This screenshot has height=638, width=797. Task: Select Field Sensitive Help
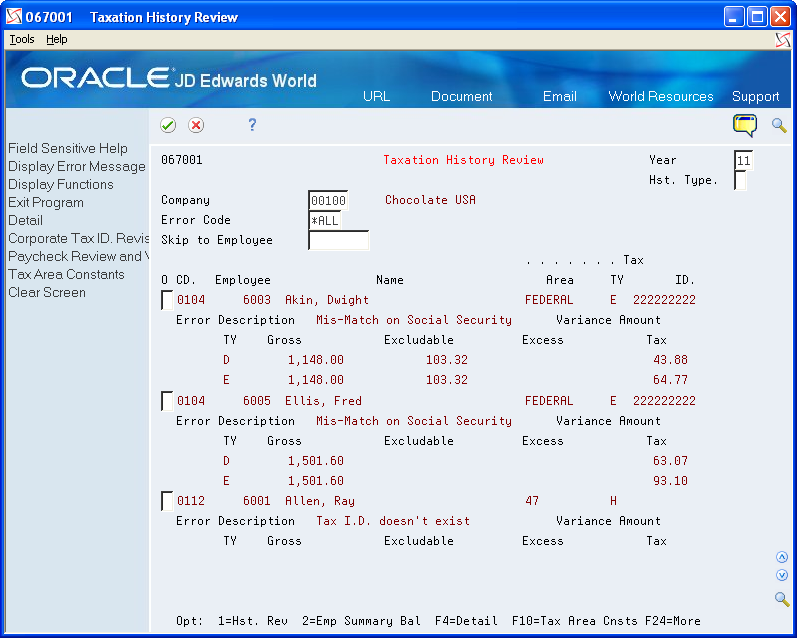click(x=68, y=148)
